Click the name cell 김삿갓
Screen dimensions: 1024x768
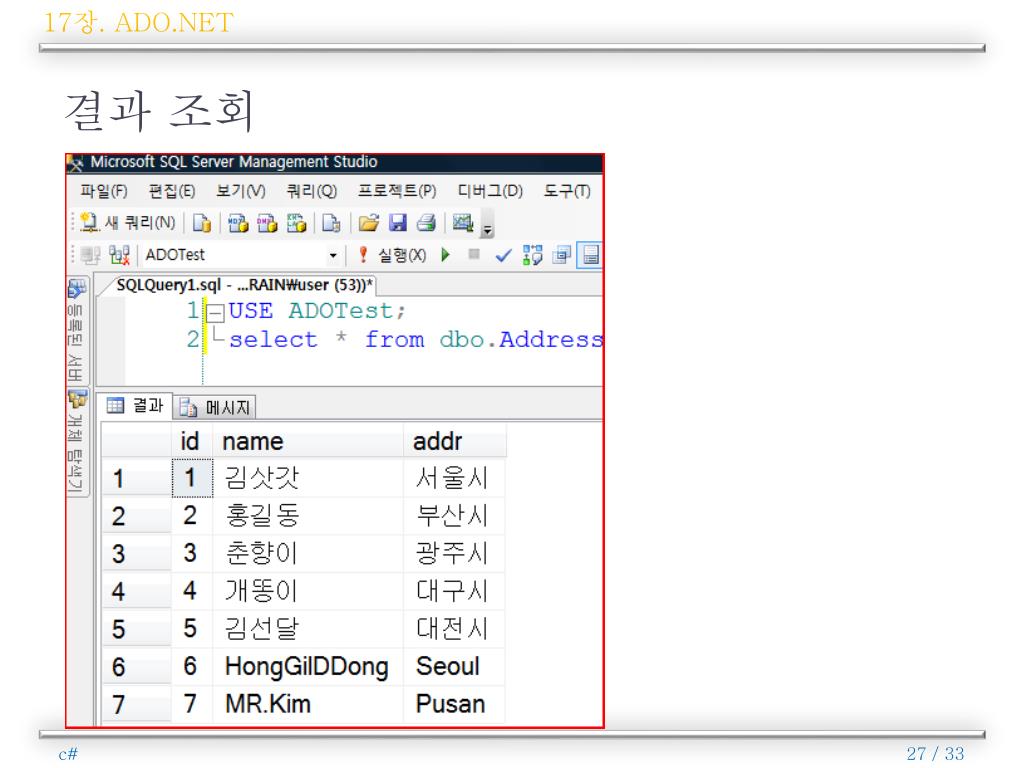point(308,479)
